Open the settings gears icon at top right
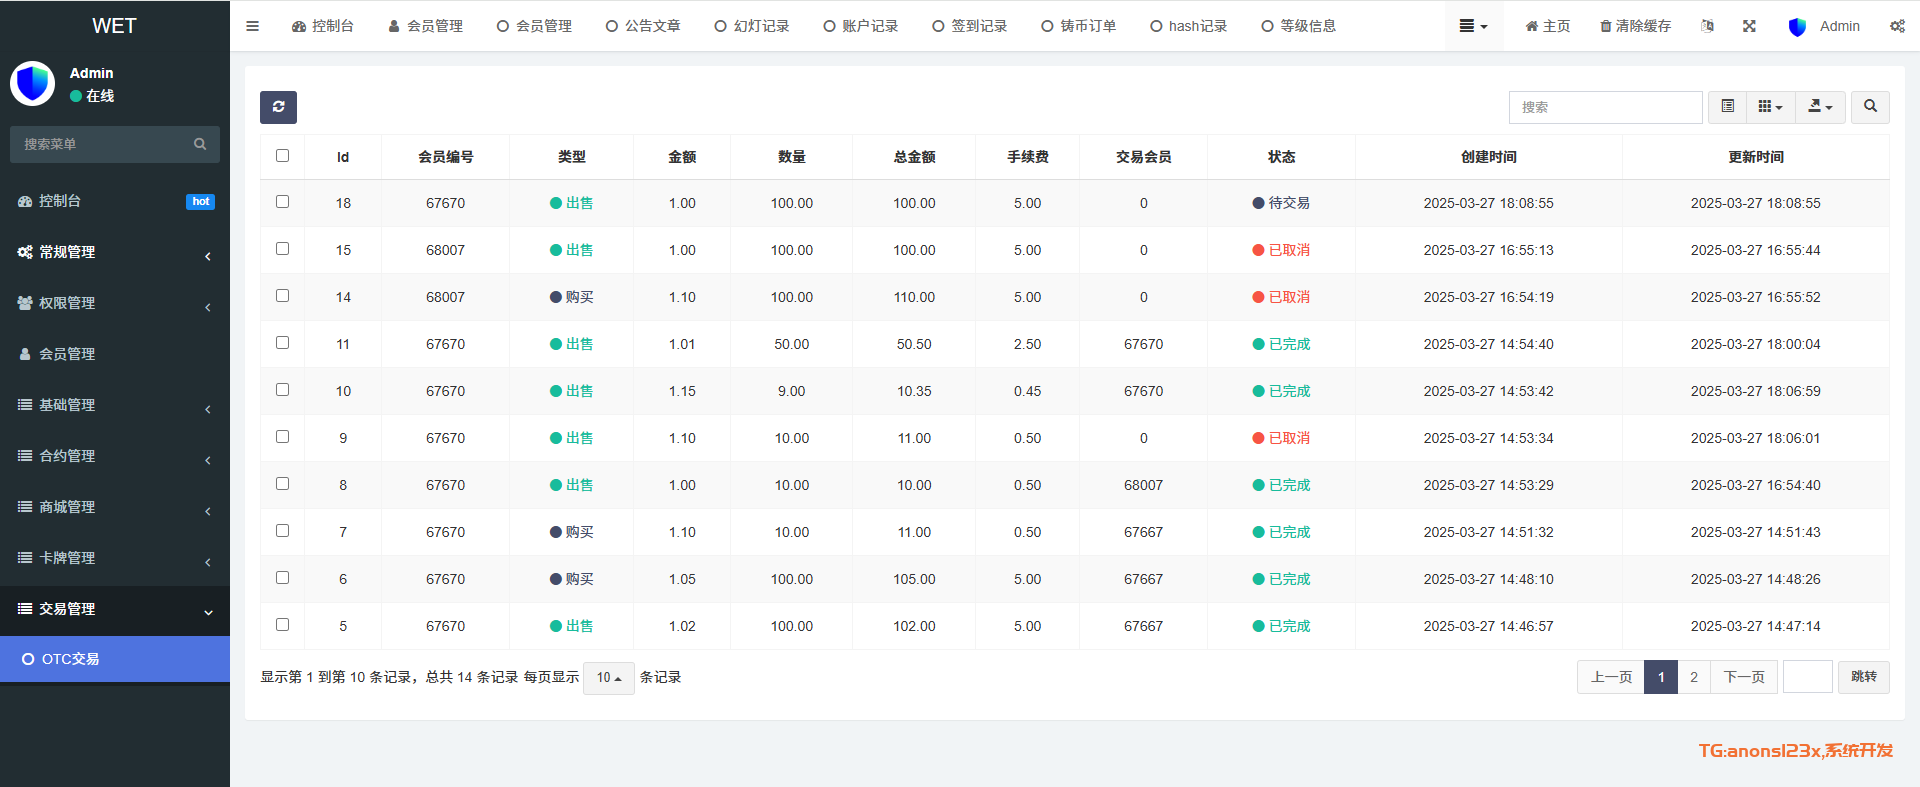 (x=1896, y=26)
